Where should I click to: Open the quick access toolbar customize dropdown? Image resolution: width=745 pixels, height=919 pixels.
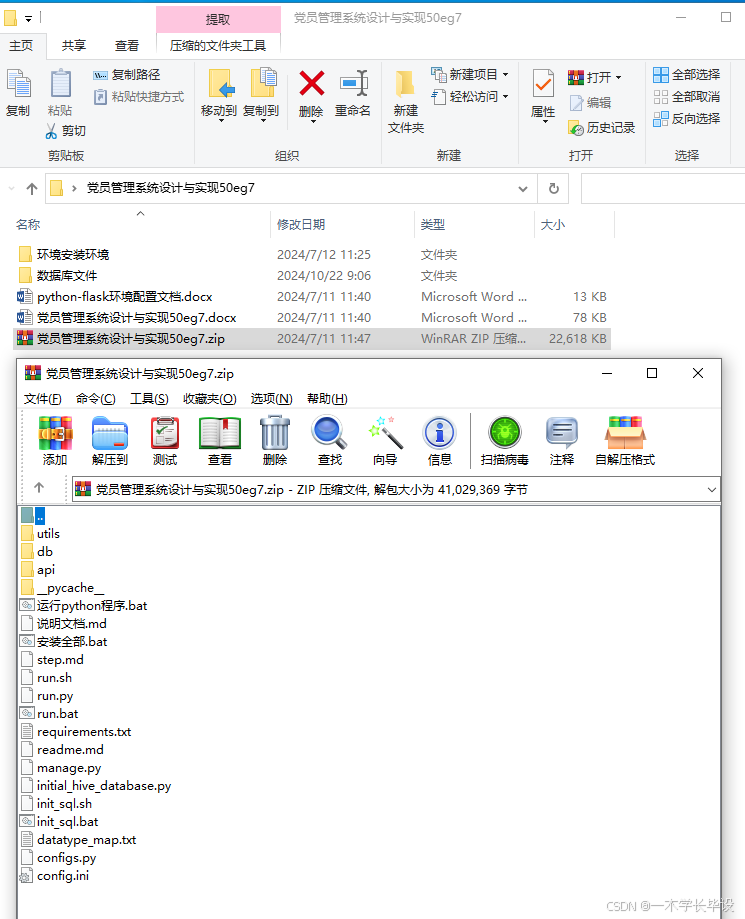tap(28, 19)
